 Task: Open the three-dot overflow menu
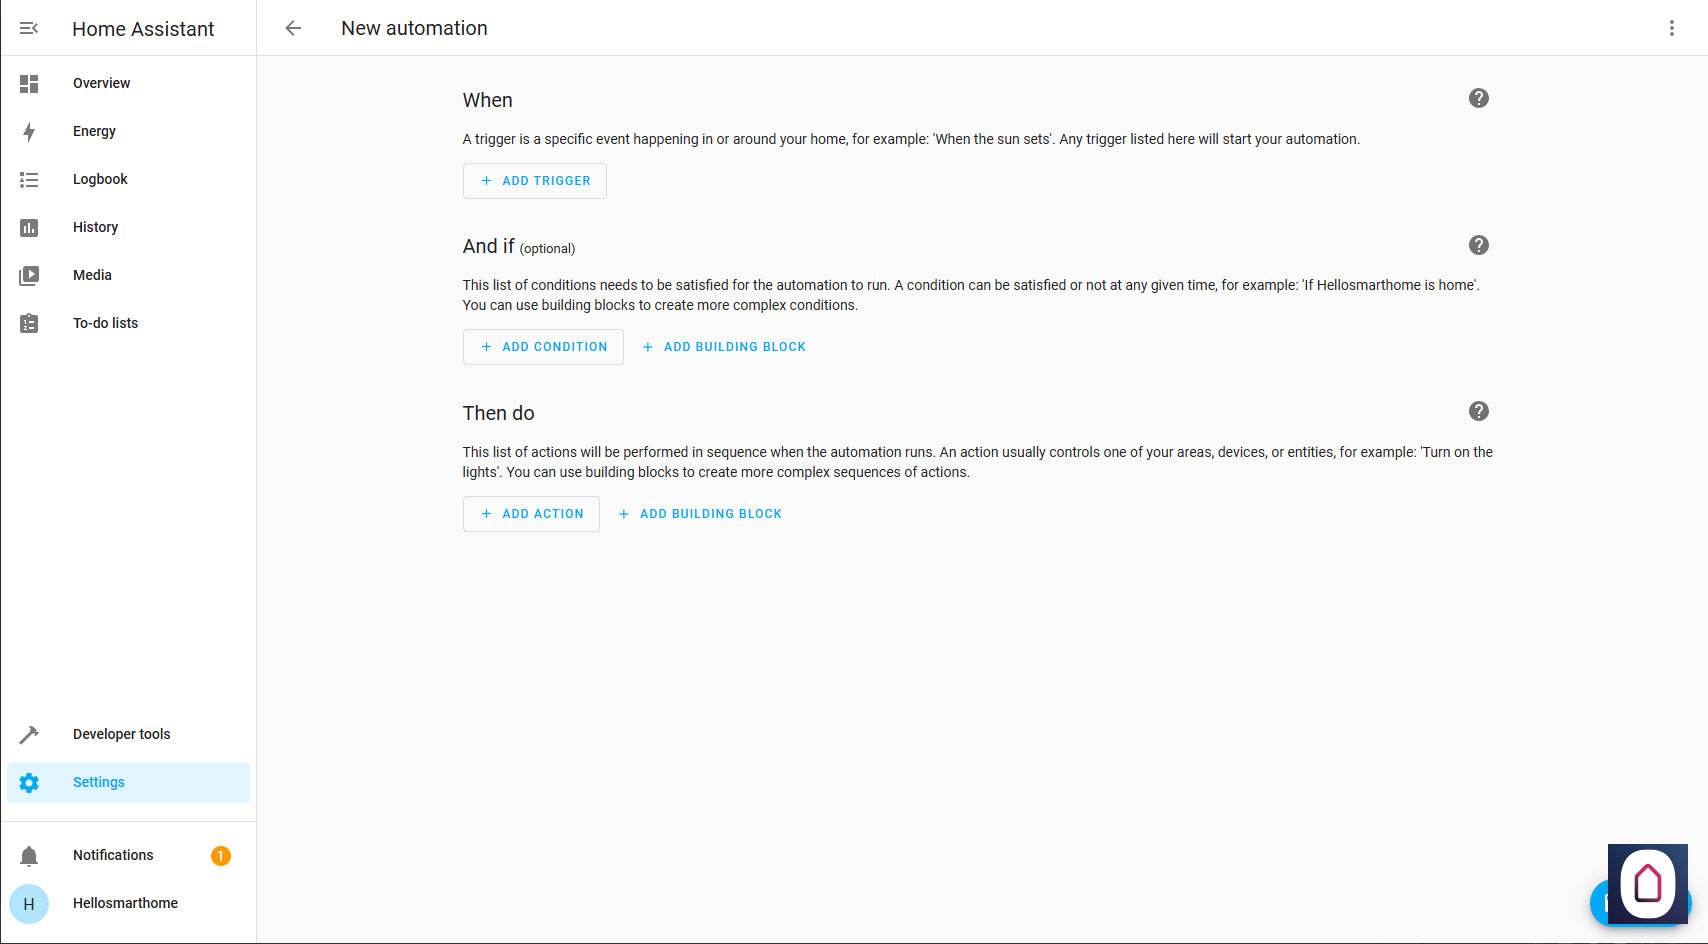coord(1671,28)
